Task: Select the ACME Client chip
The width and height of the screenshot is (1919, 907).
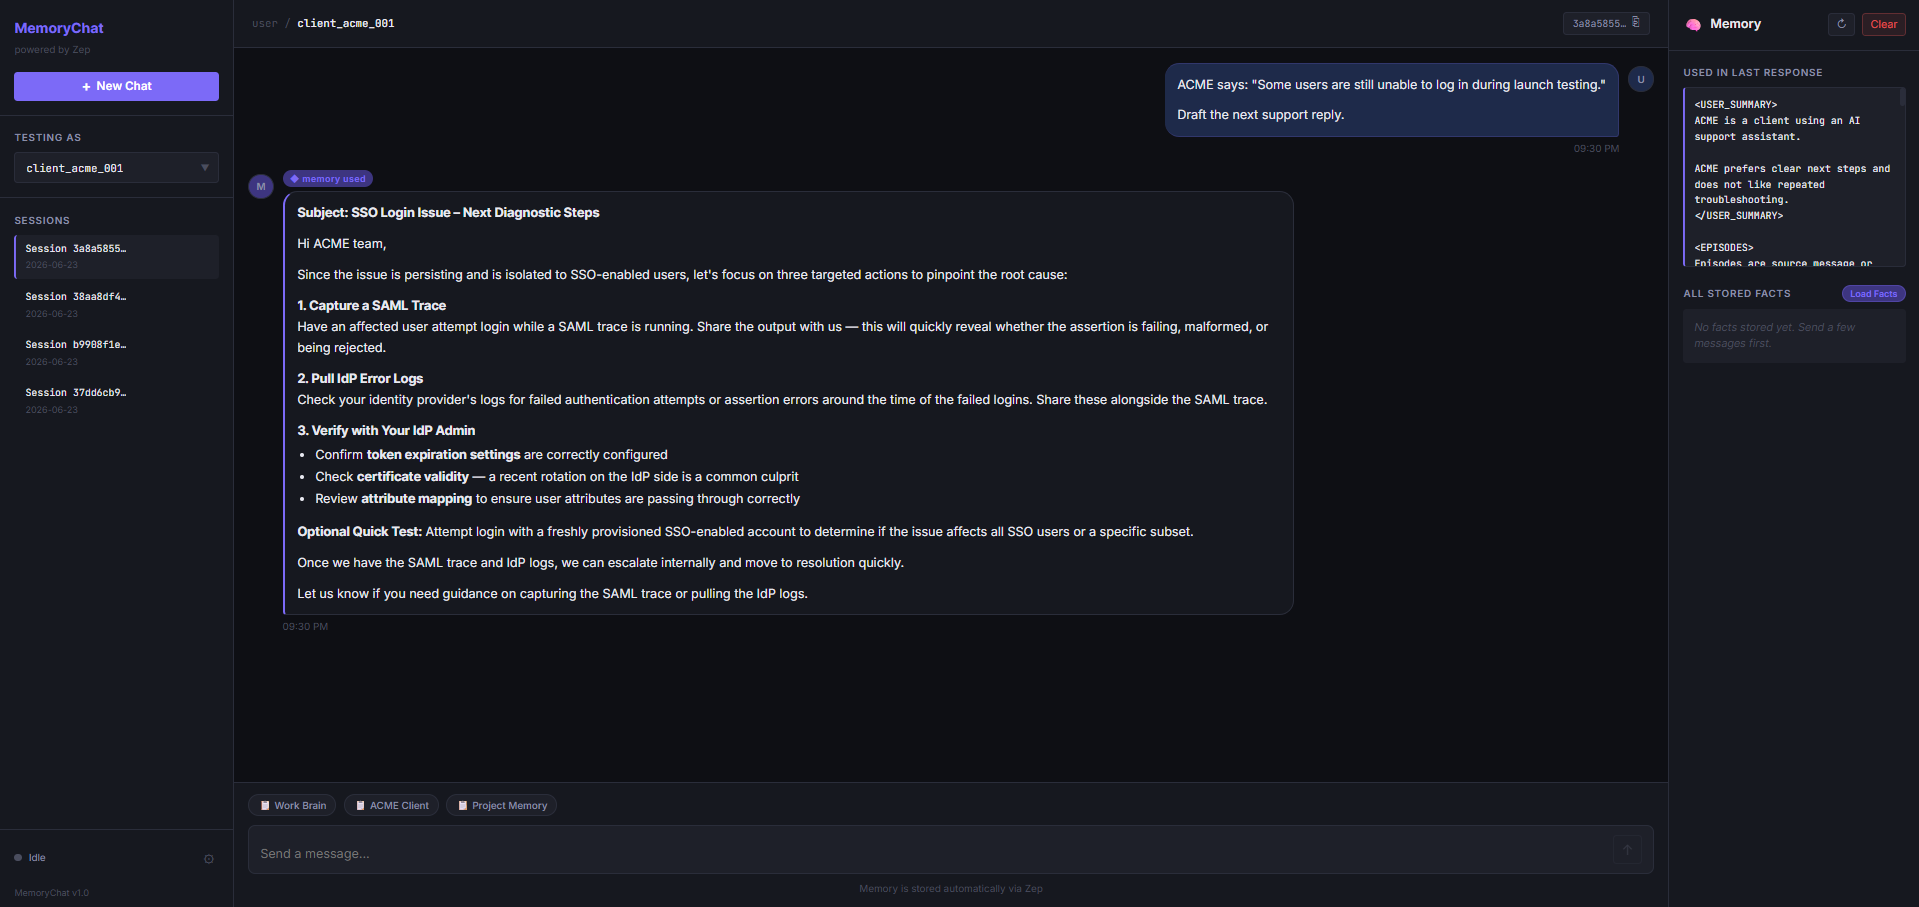Action: point(391,805)
